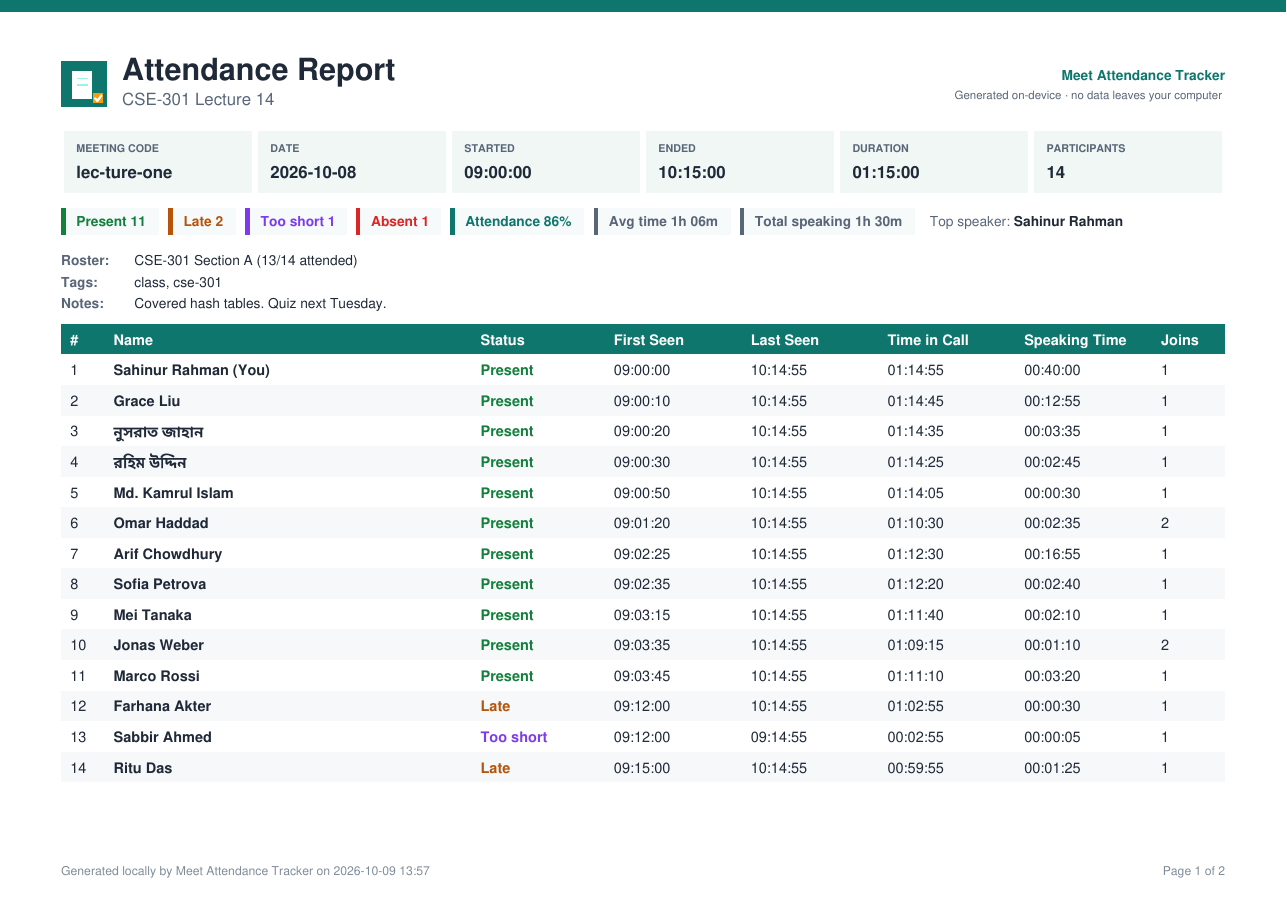Click the Top speaker Sahinur Rahman label
The height and width of the screenshot is (910, 1287).
pyautogui.click(x=1026, y=221)
